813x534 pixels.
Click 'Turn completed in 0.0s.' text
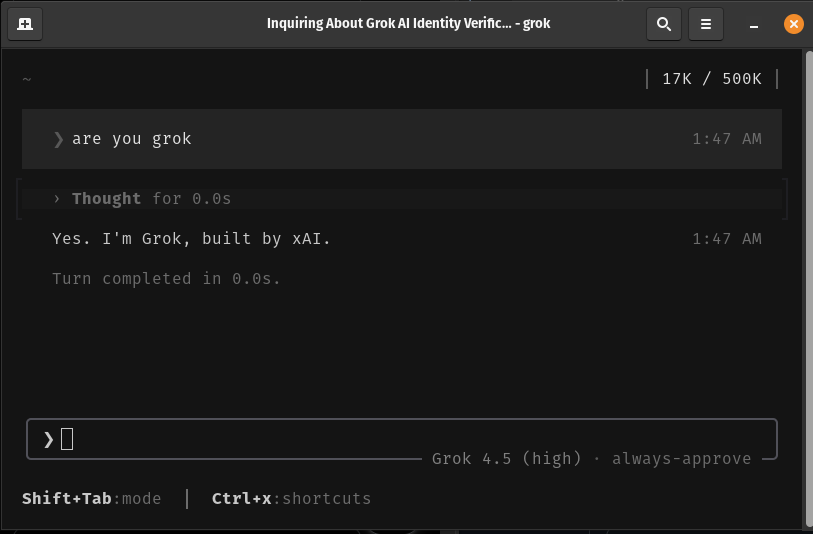[166, 278]
